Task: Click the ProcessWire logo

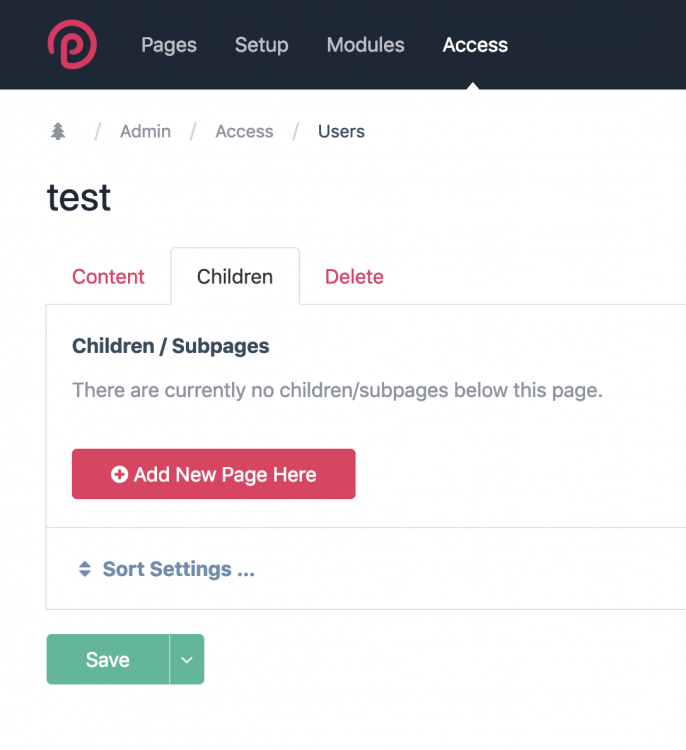Action: click(x=72, y=45)
